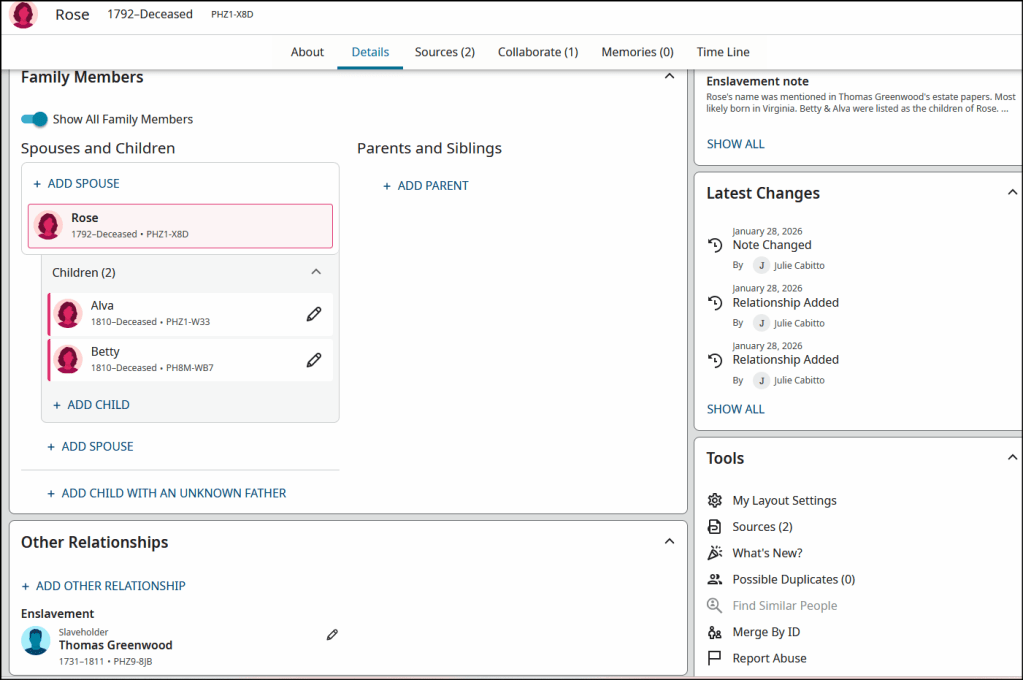Edit Alva's relationship with pencil icon
Viewport: 1023px width, 680px height.
point(314,314)
